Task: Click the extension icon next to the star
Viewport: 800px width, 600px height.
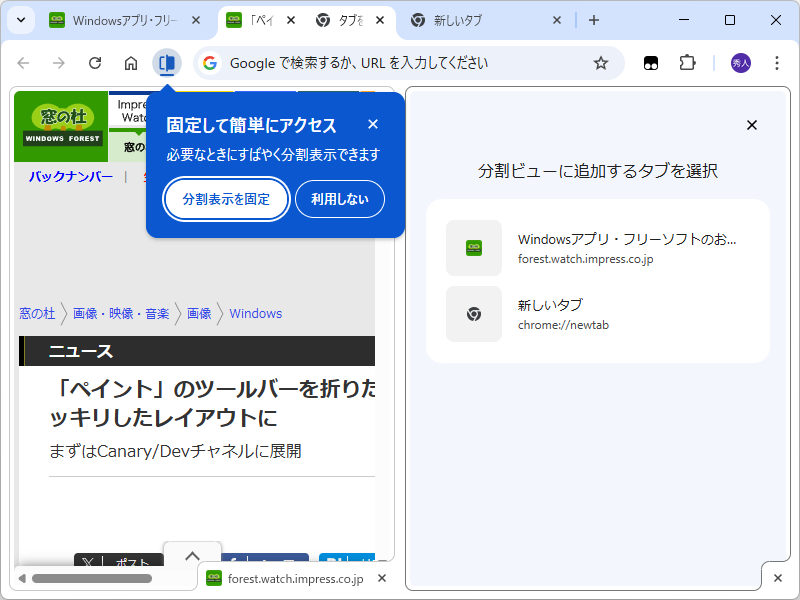Action: click(650, 62)
